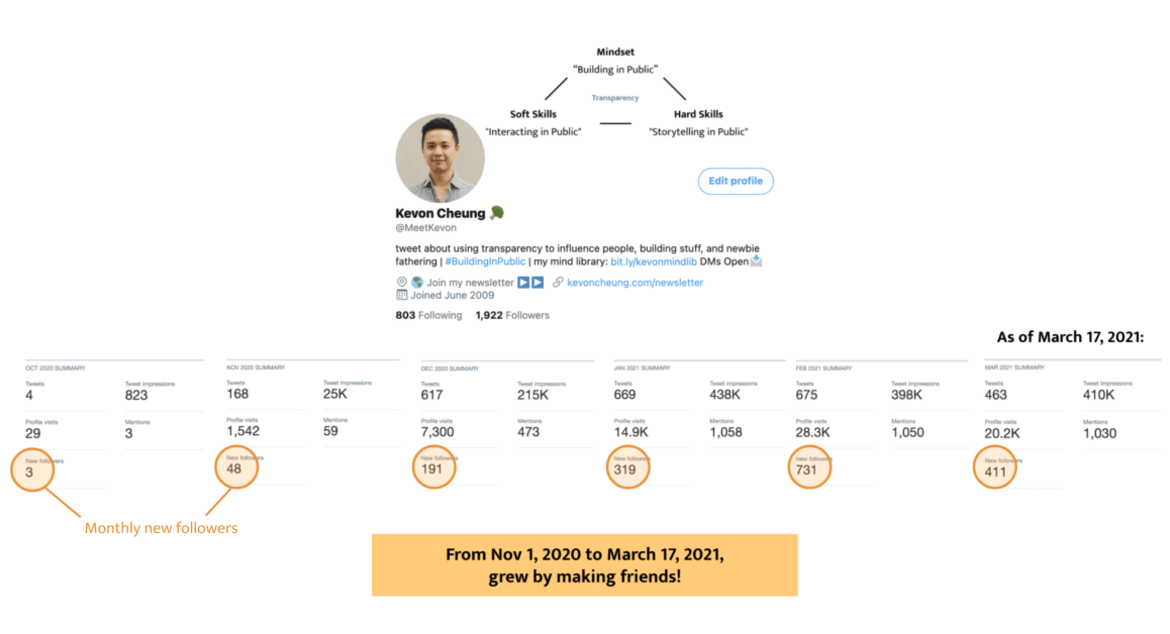
Task: Click the Edit profile button
Action: click(x=735, y=181)
